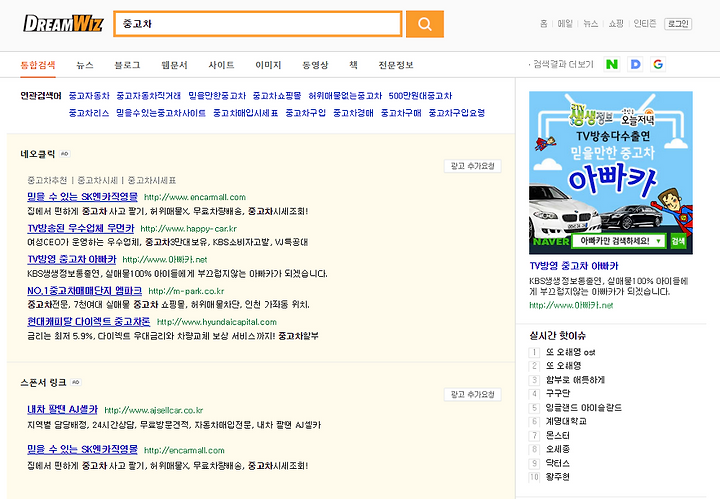Screen dimensions: 720x499
Task: Open hot issue rank 2 또 오해영
Action: pyautogui.click(x=563, y=366)
